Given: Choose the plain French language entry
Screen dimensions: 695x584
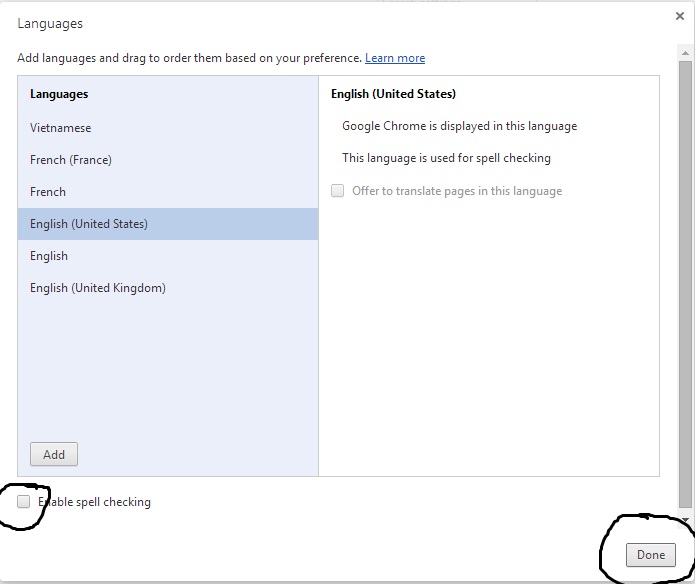Looking at the screenshot, I should tap(48, 192).
